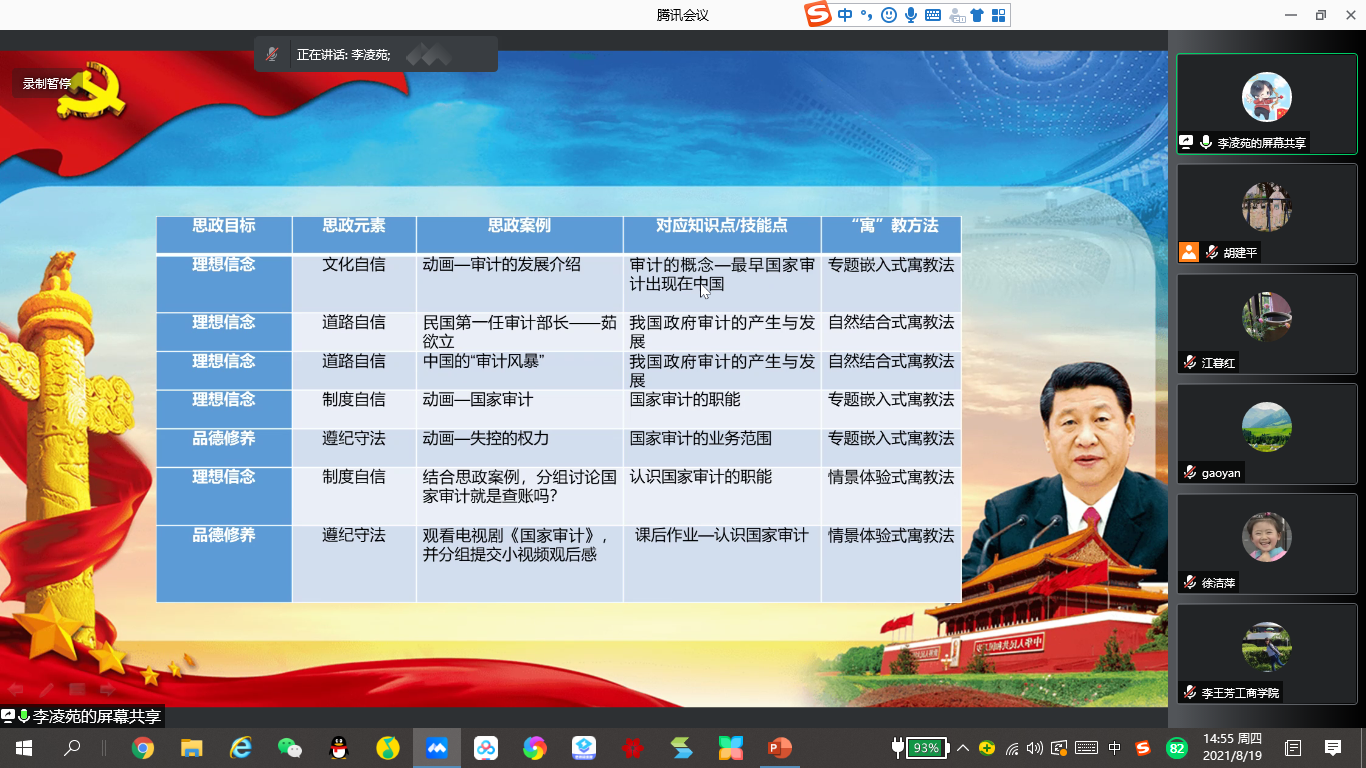The image size is (1366, 768).
Task: Open the Sogou skin shirt icon
Action: (x=976, y=15)
